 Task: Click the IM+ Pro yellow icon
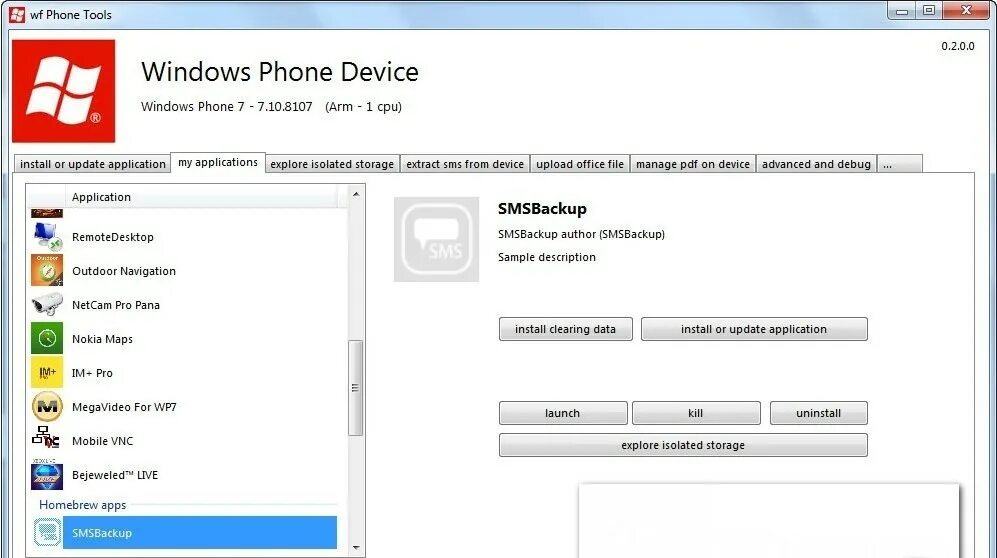click(x=47, y=372)
